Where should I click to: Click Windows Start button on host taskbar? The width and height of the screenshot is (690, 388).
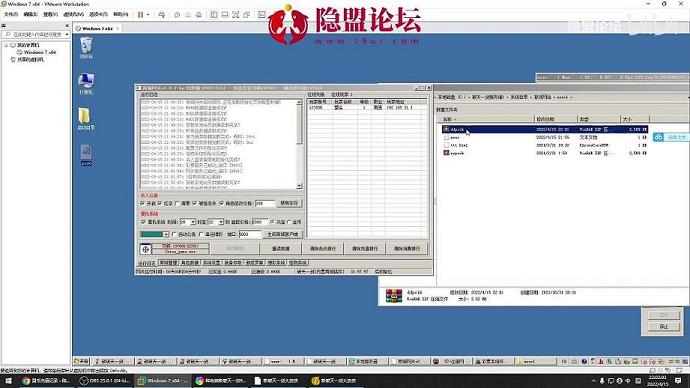pos(8,381)
